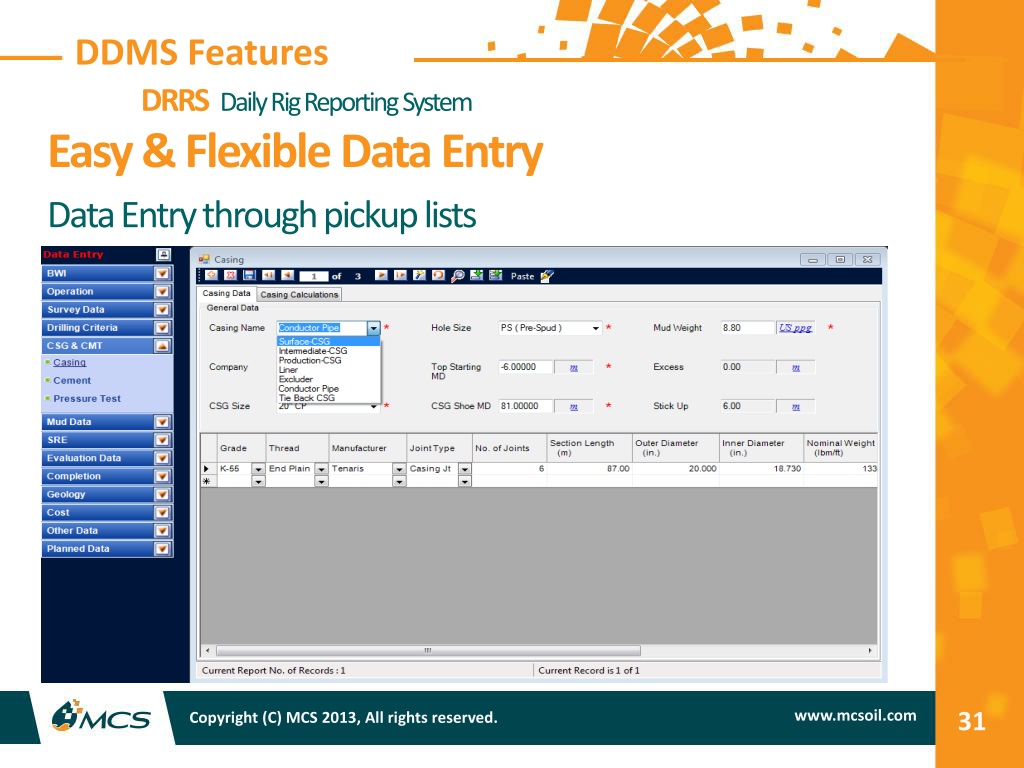Open the K-55 Grade dropdown
This screenshot has height=768, width=1024.
pos(259,469)
